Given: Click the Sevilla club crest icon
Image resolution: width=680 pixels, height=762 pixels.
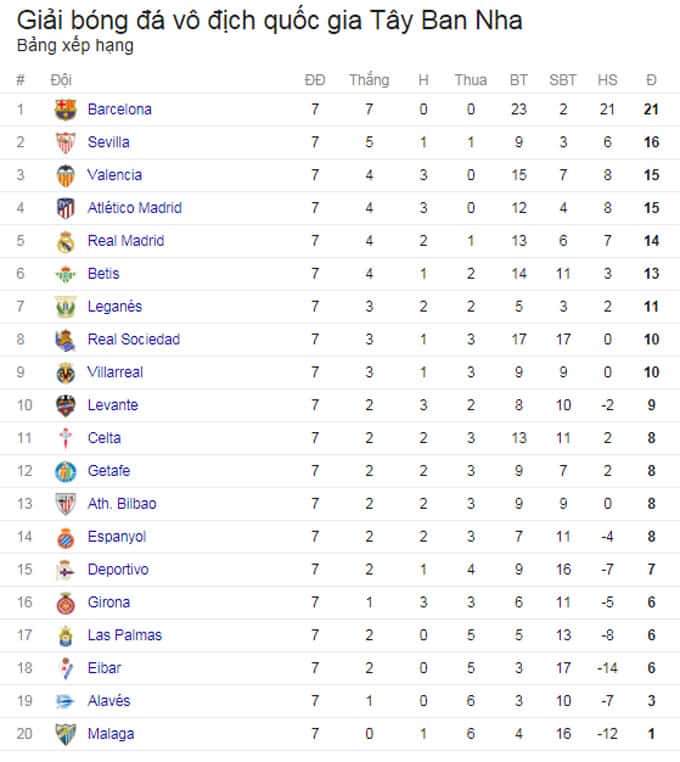Looking at the screenshot, I should (66, 143).
